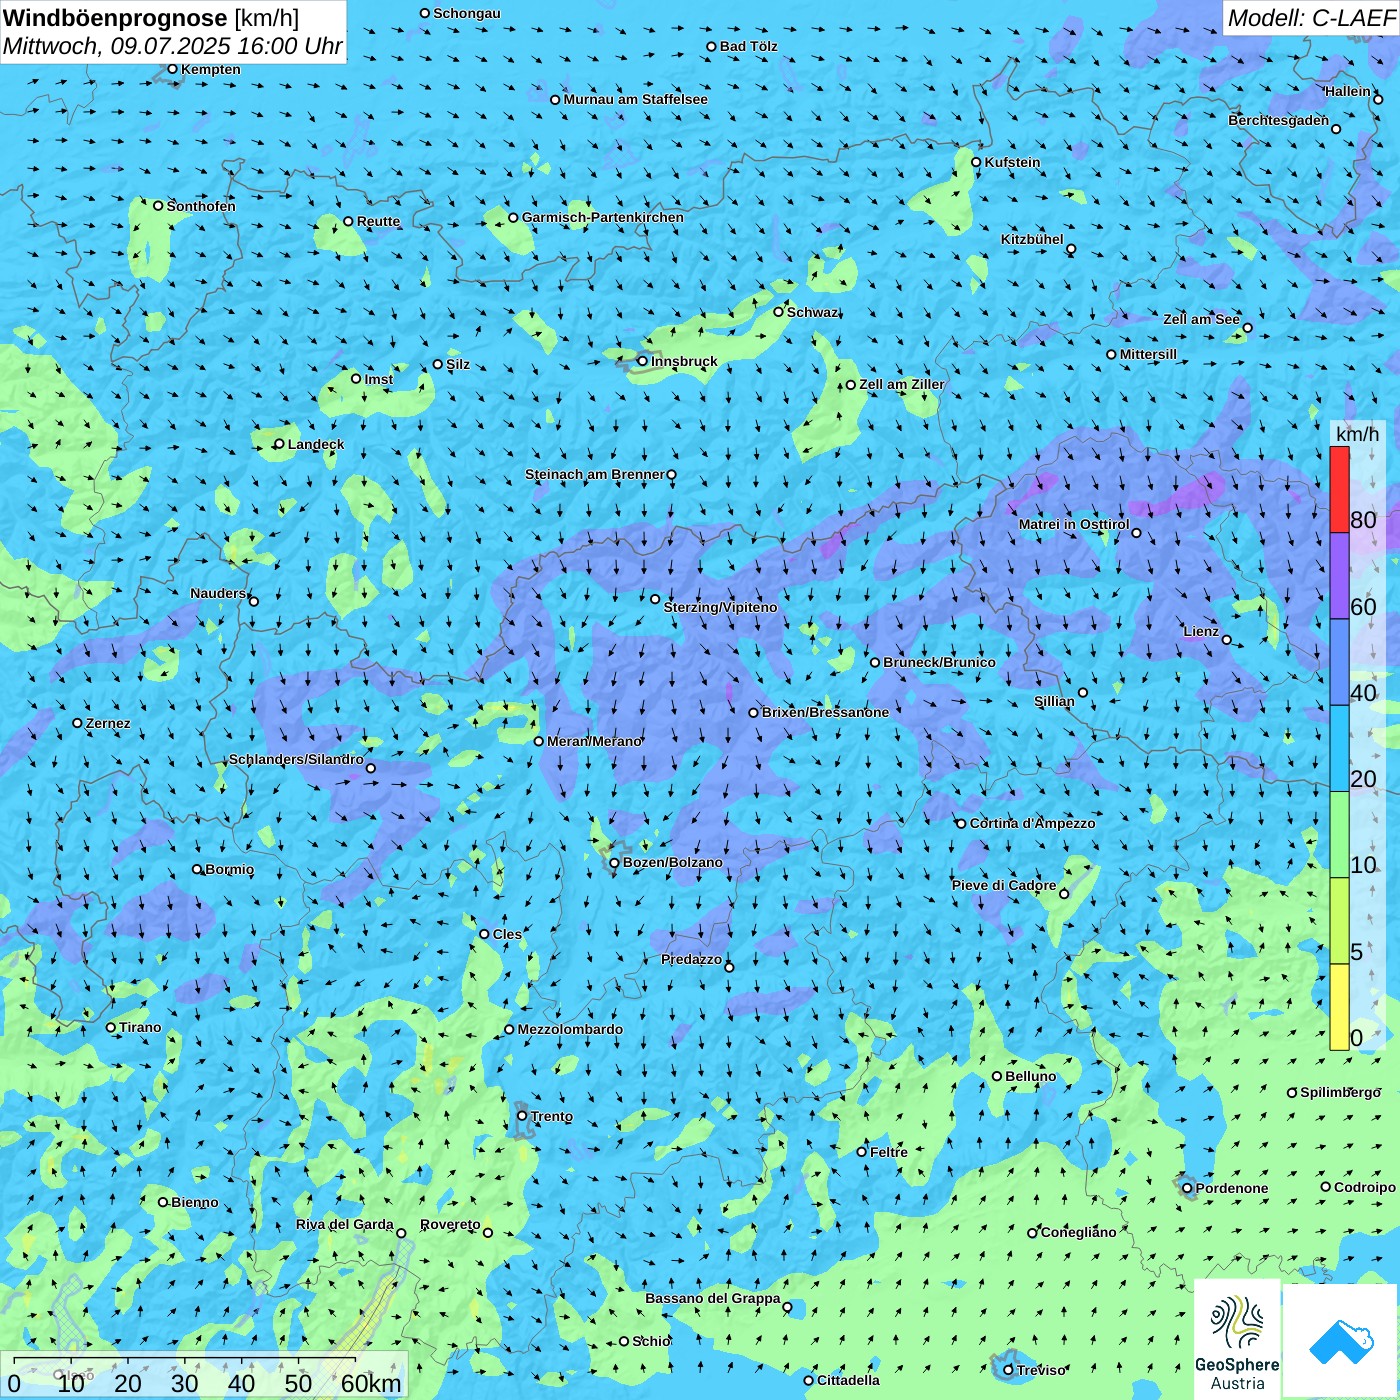
Task: Click the Zell am See marker
Action: [1247, 327]
